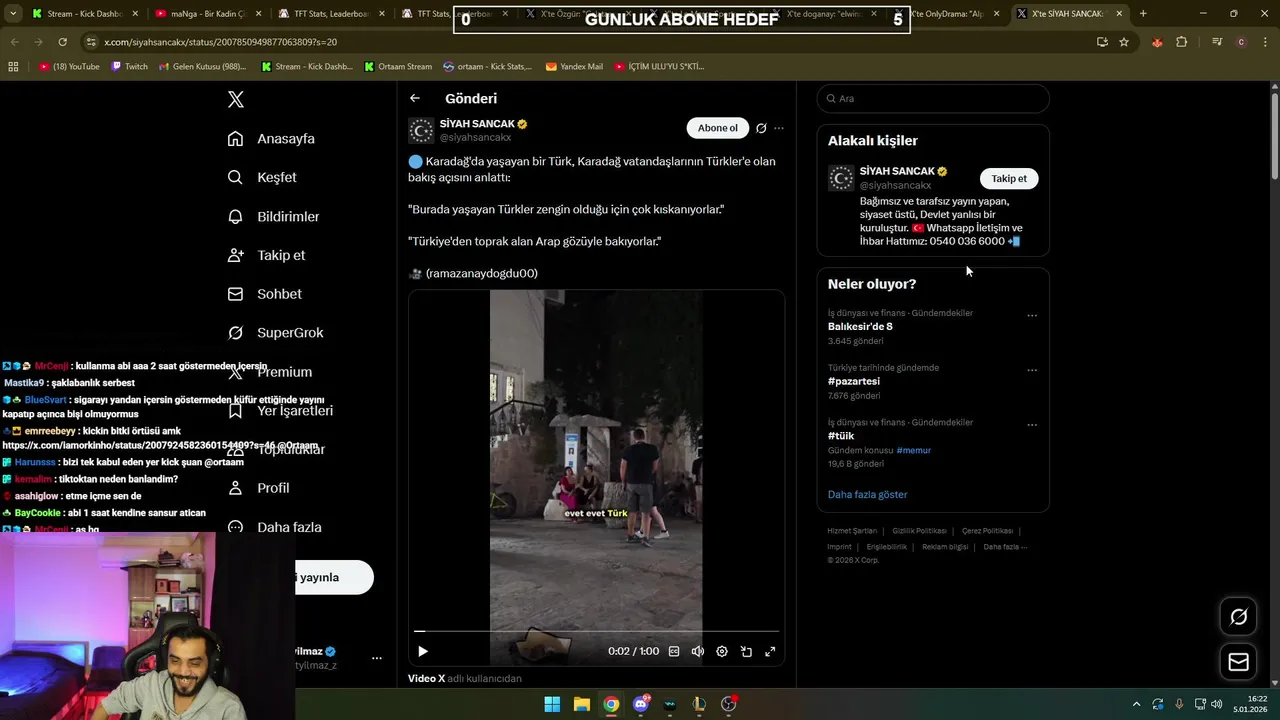Focus the Ara search field
This screenshot has width=1280, height=720.
(933, 99)
